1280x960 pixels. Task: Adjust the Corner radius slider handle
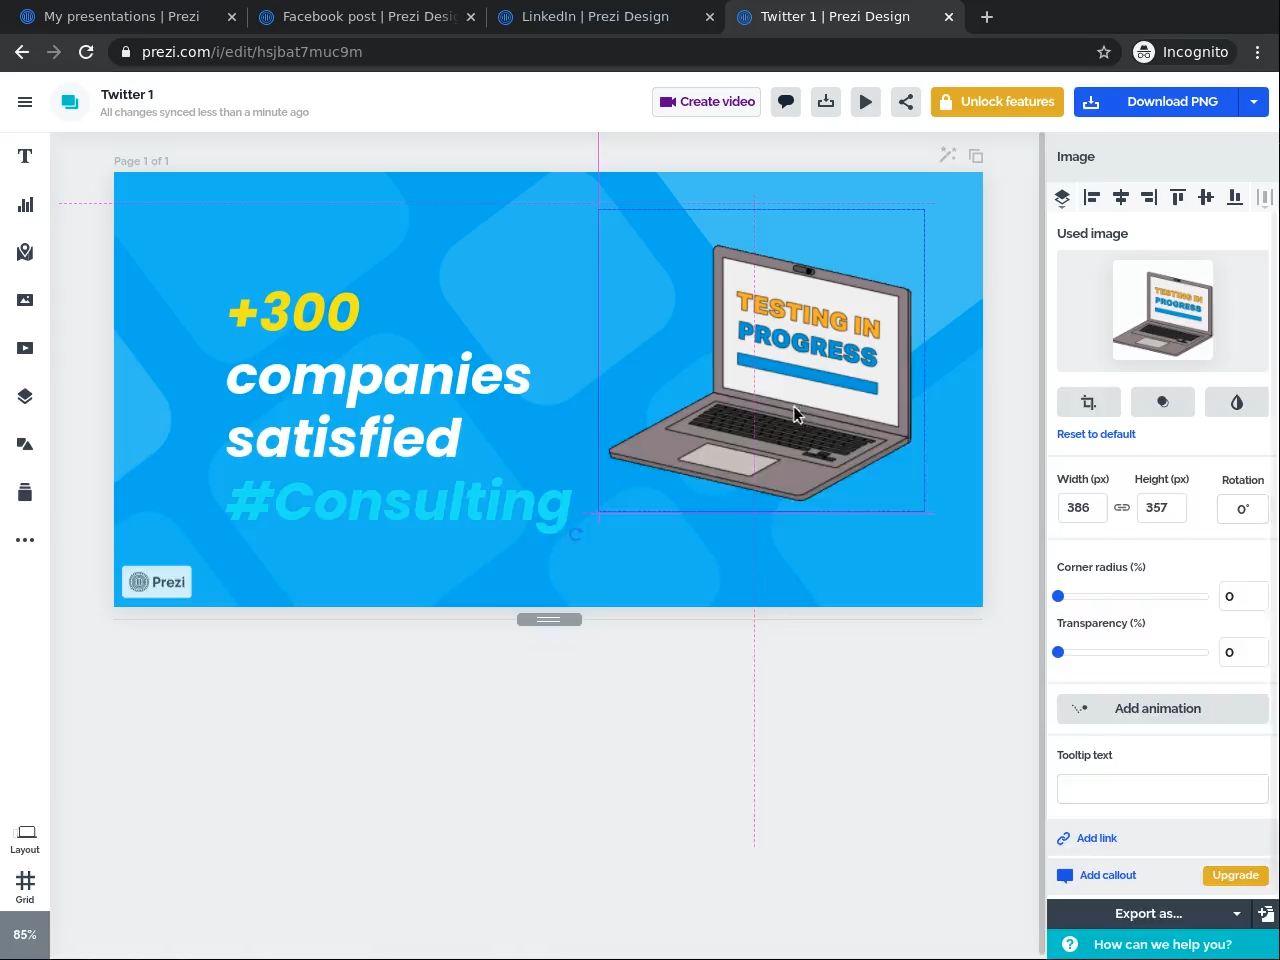pos(1058,596)
